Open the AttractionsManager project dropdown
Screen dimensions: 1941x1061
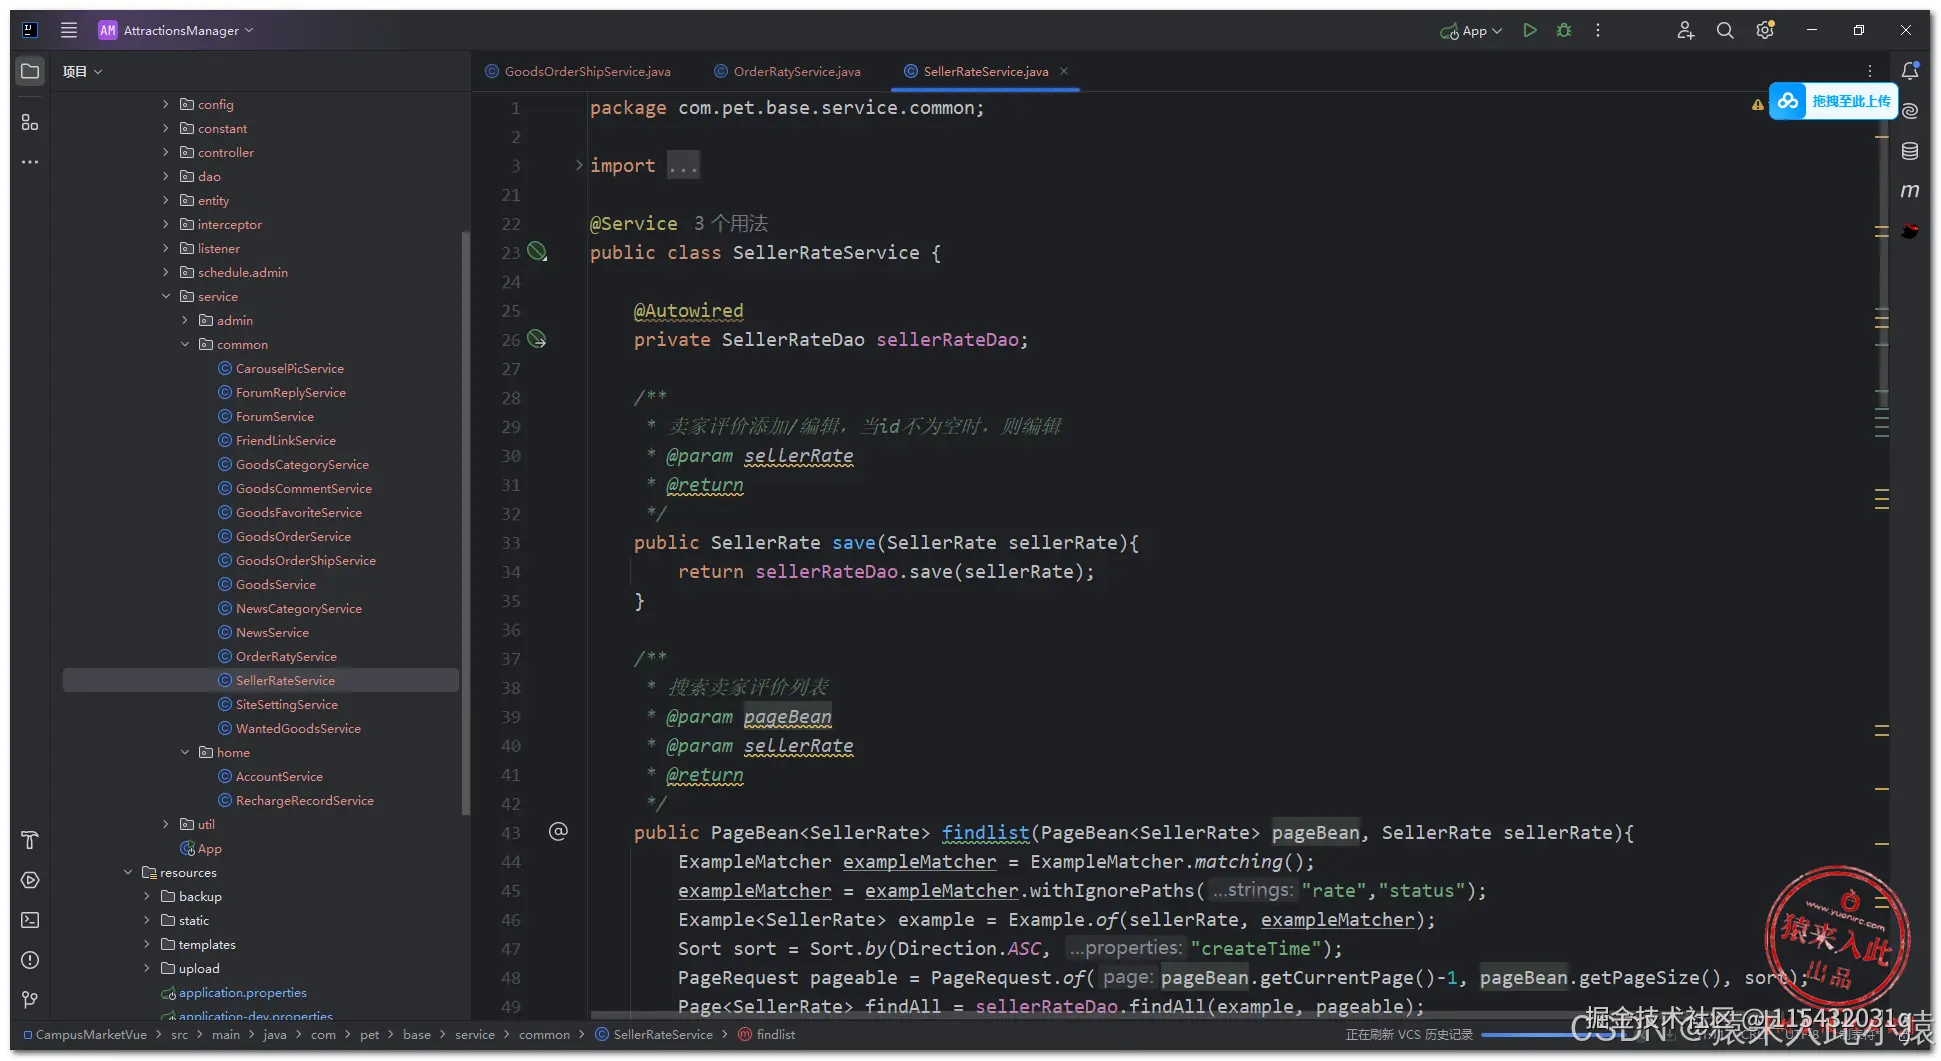pos(176,30)
